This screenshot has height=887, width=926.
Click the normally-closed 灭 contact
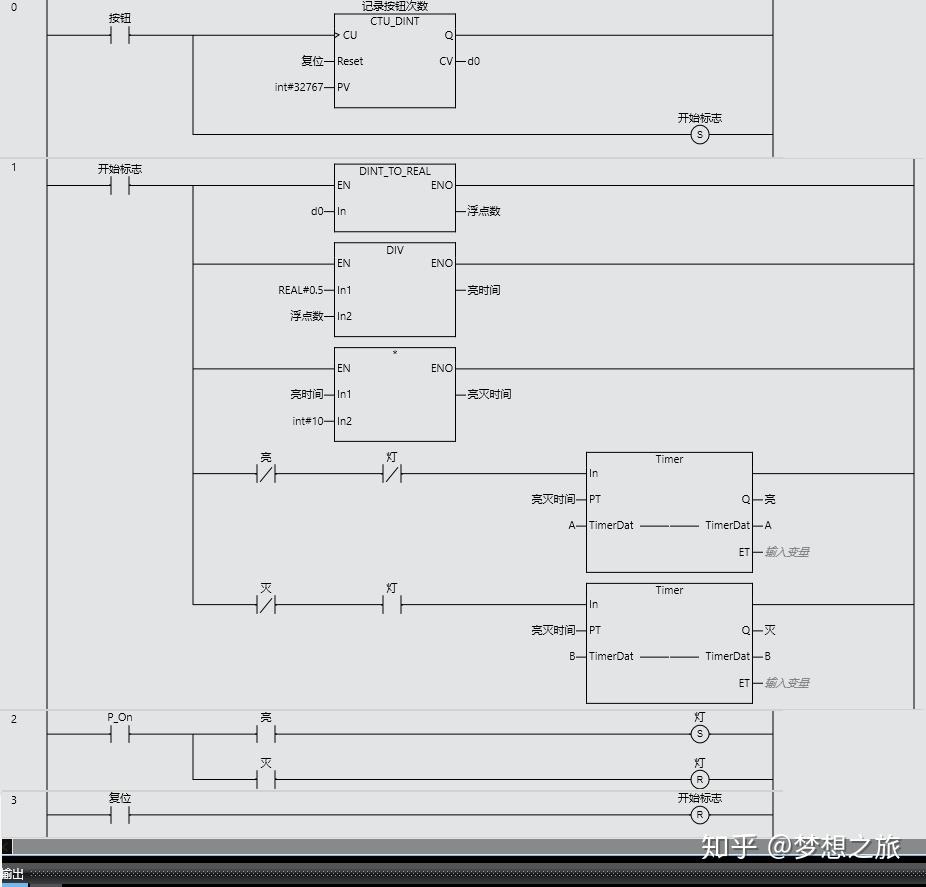coord(266,605)
